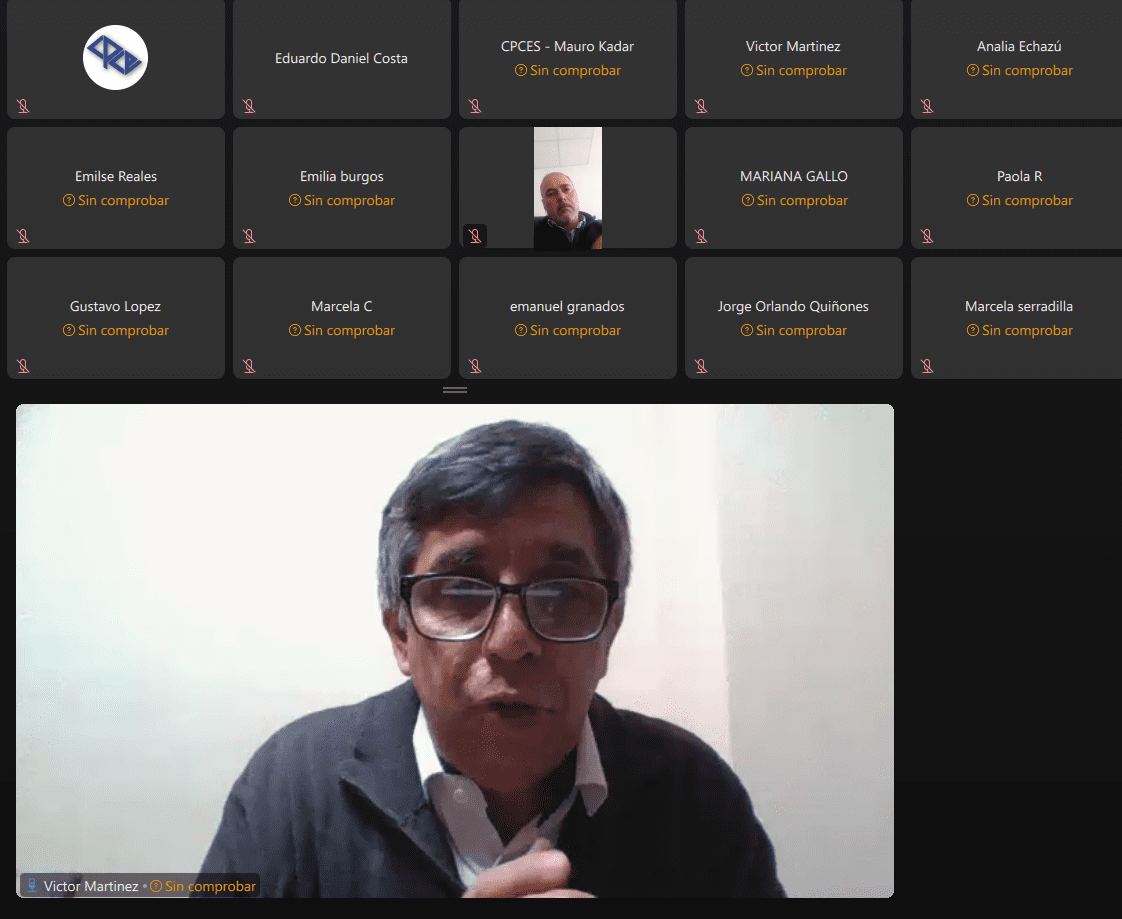The image size is (1122, 919).
Task: Click active microphone icon in main video label
Action: point(31,885)
